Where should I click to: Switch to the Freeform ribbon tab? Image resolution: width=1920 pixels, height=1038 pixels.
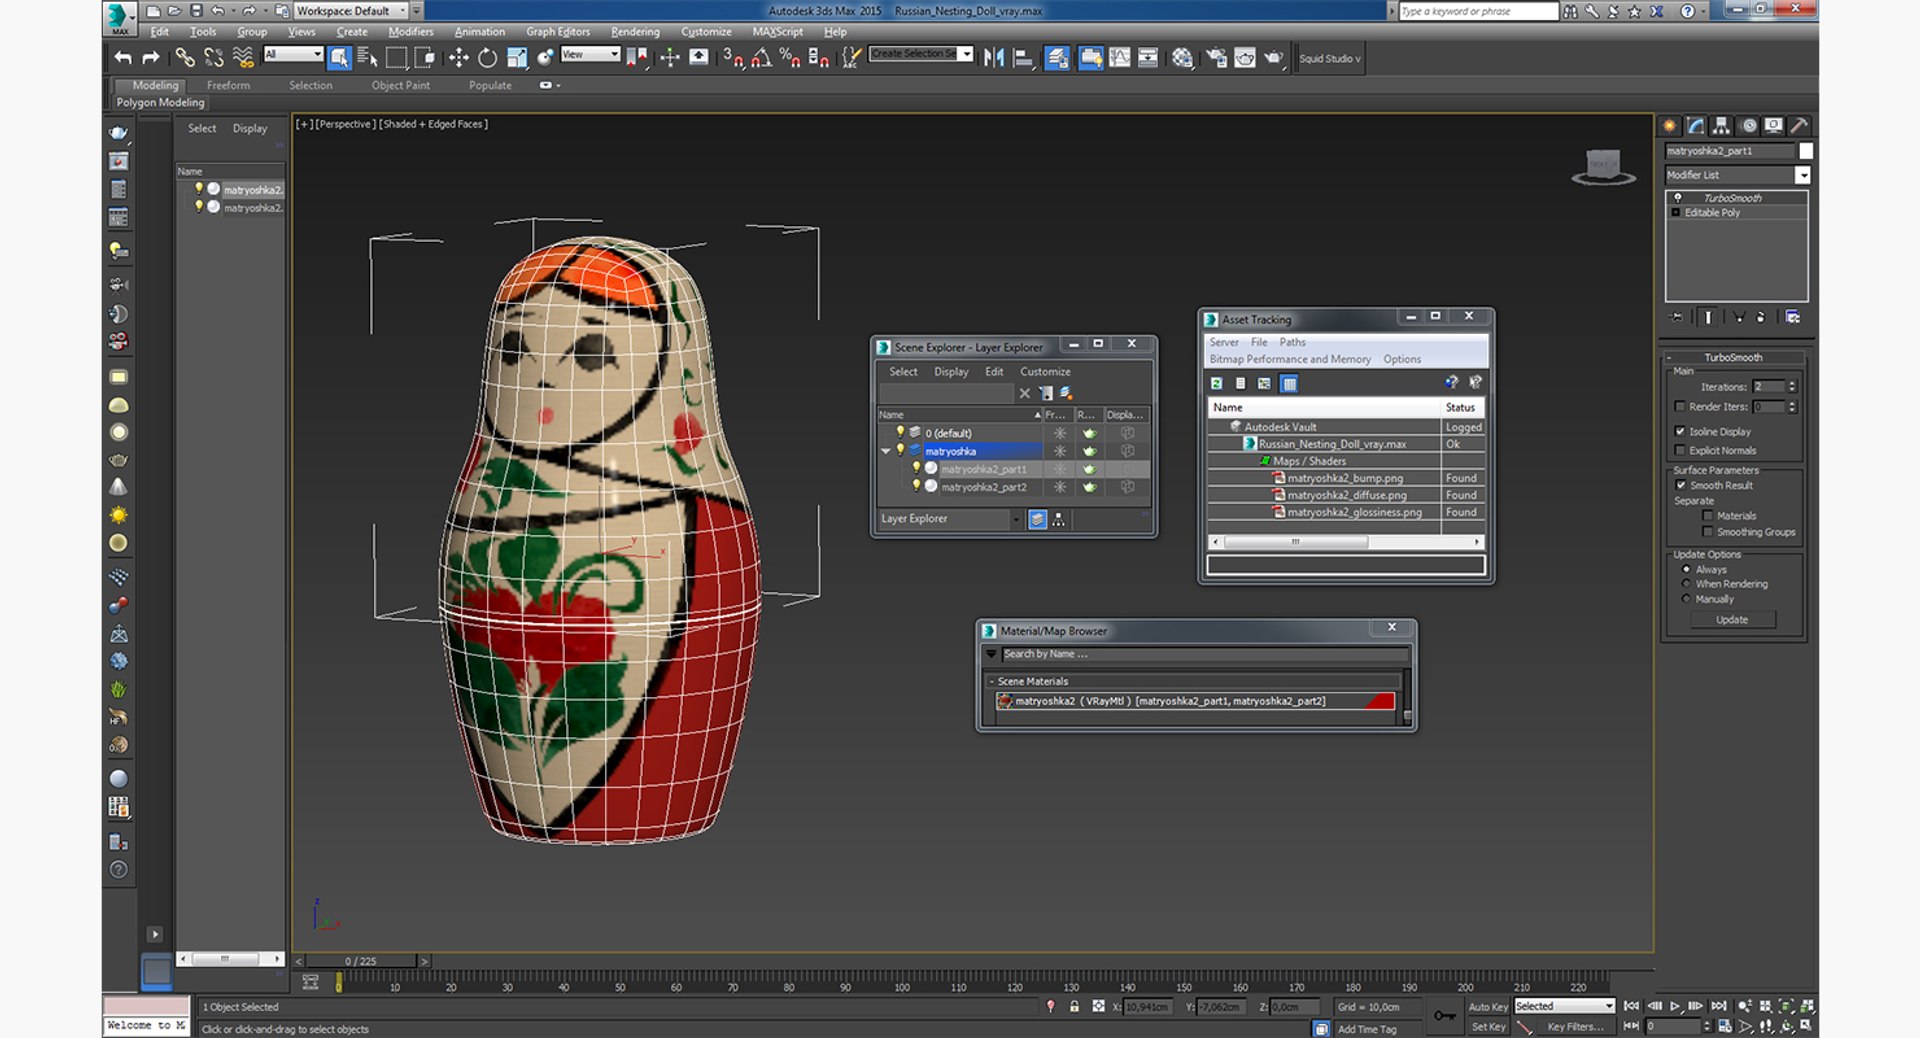[228, 86]
